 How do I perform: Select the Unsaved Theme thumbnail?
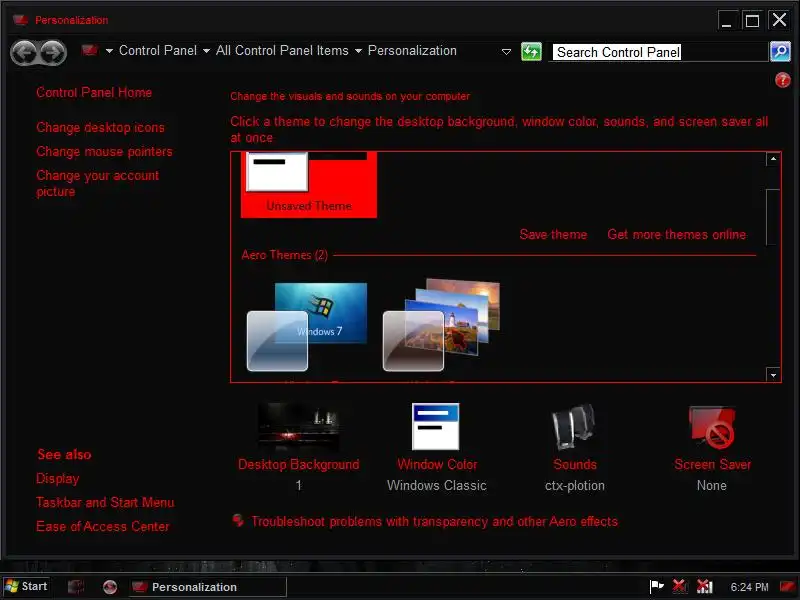(x=309, y=185)
